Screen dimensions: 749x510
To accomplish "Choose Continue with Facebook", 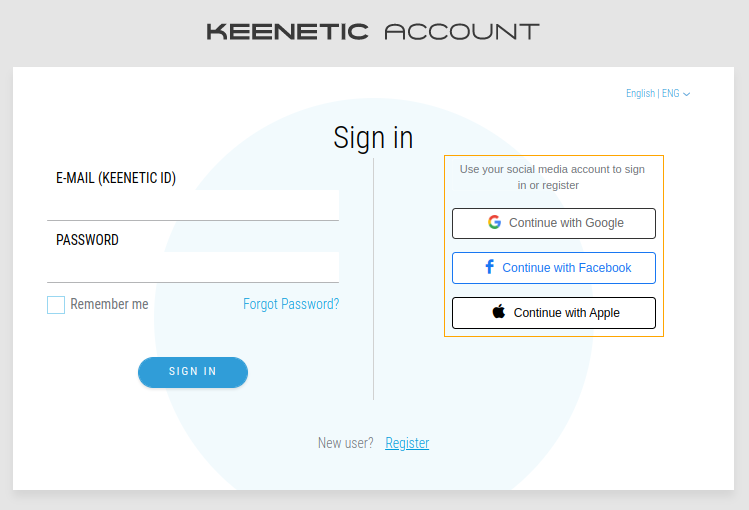I will pos(554,268).
